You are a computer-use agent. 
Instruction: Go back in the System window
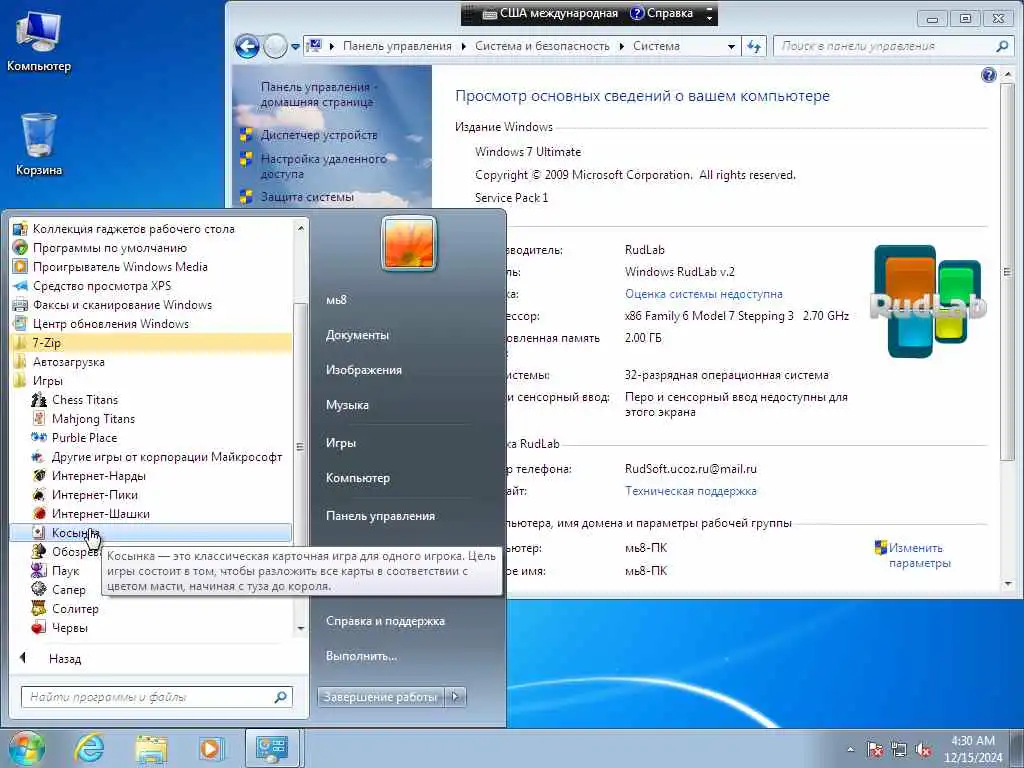coord(248,46)
